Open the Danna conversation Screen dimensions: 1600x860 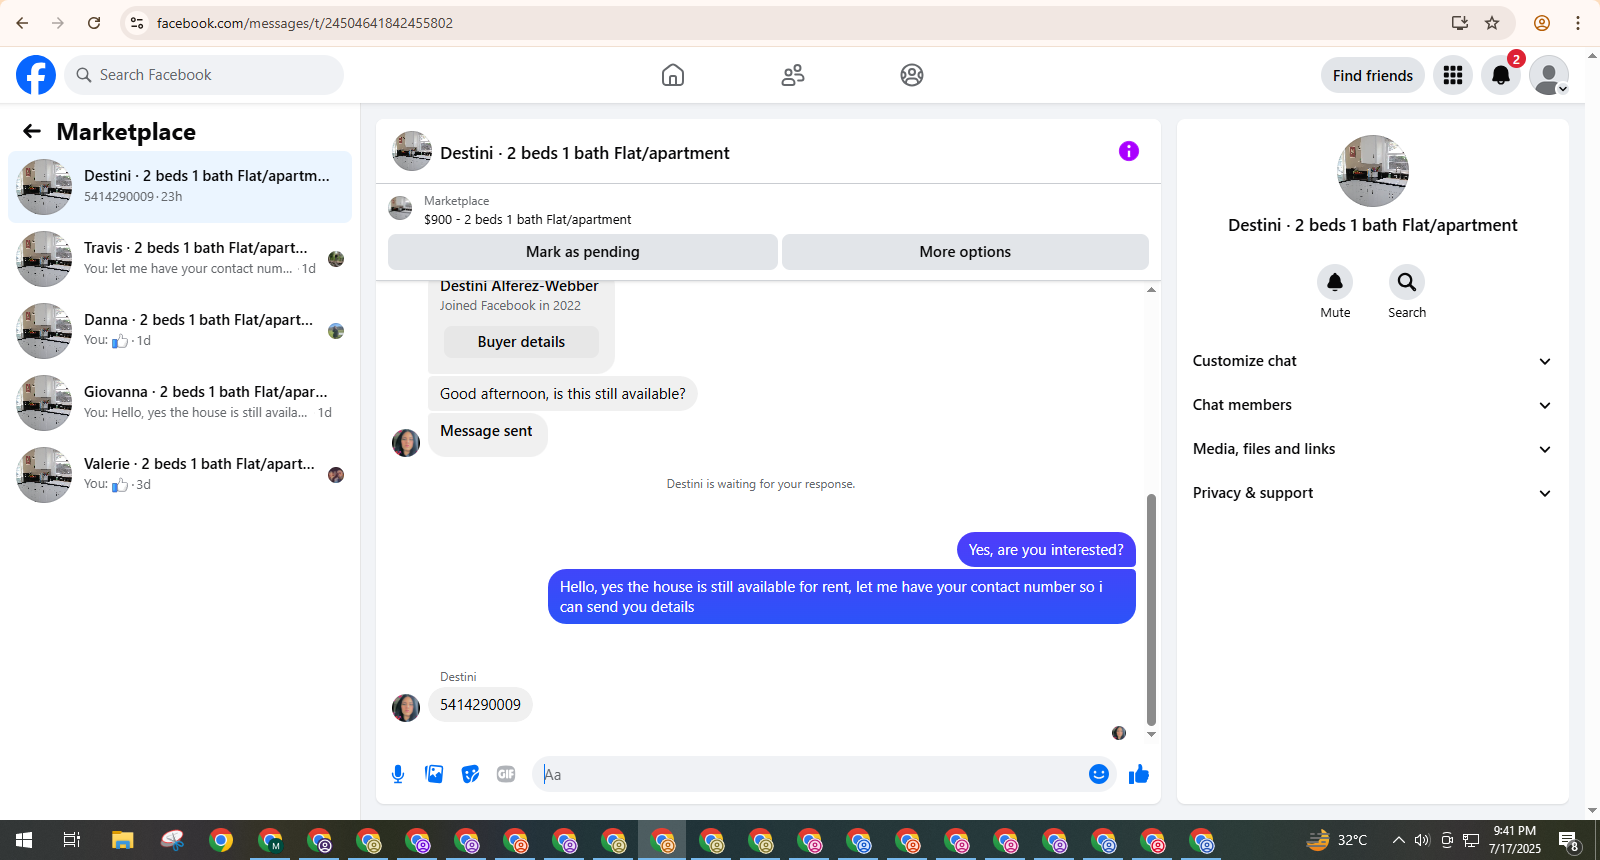coord(180,331)
